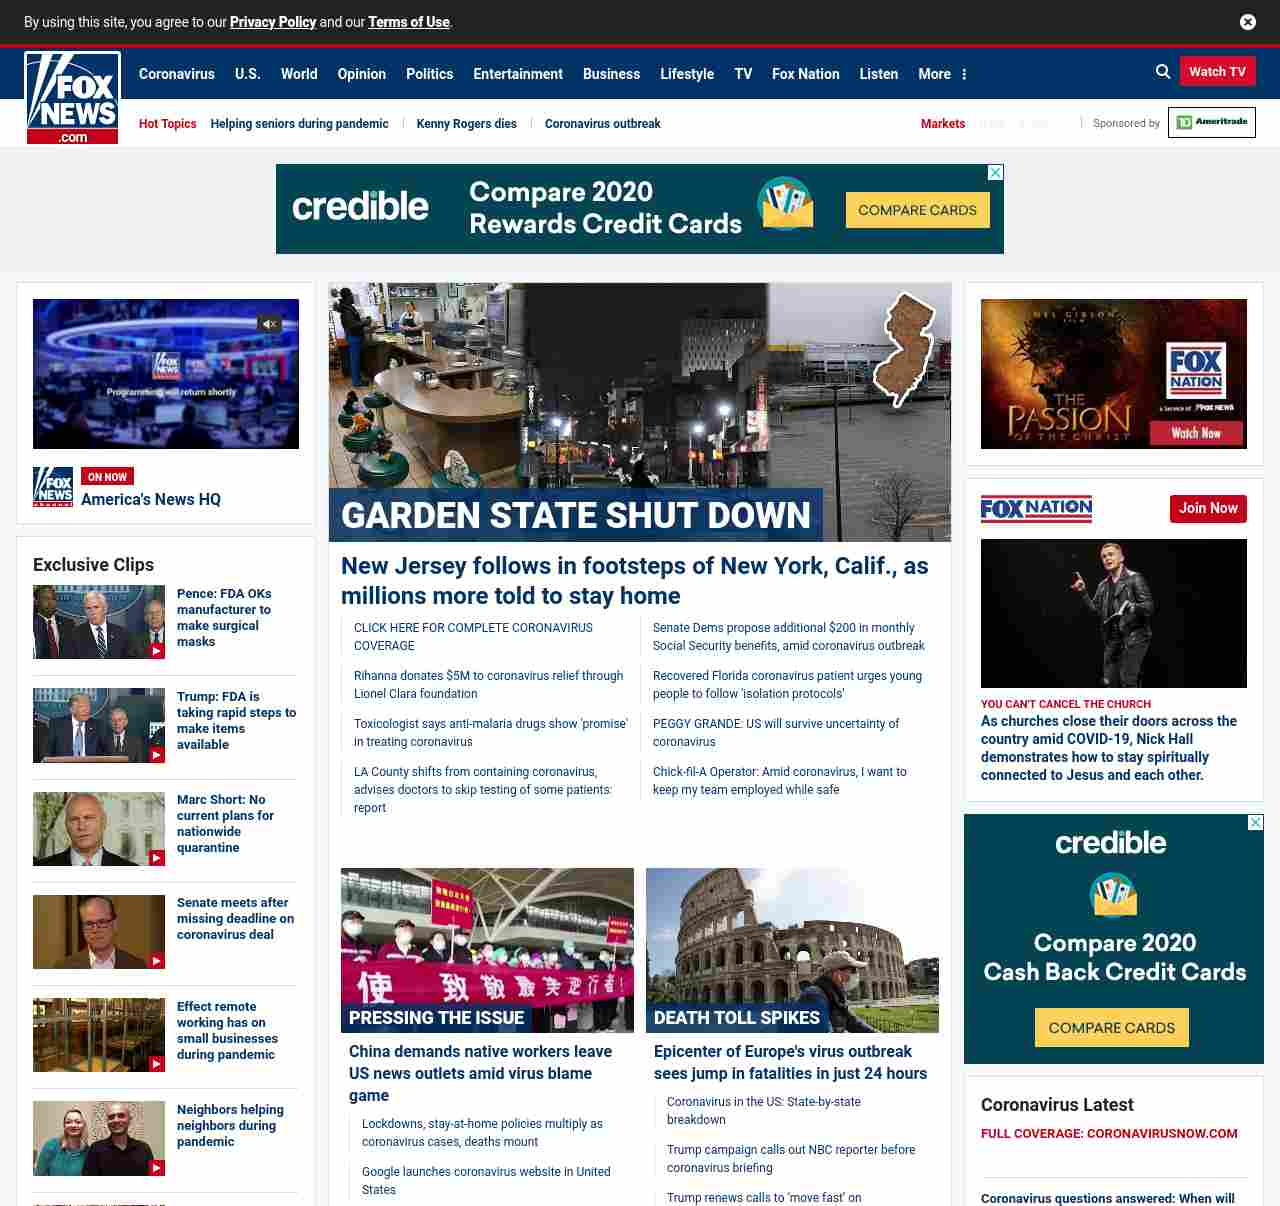This screenshot has height=1206, width=1280.
Task: Close the sidebar Credible ad
Action: 1255,823
